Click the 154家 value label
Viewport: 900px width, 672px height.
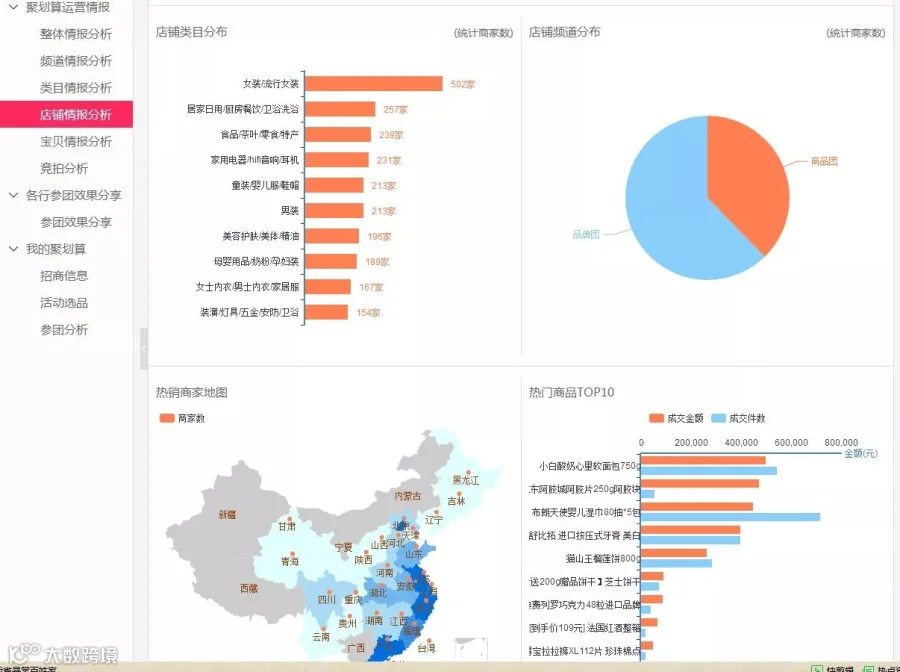pyautogui.click(x=368, y=313)
